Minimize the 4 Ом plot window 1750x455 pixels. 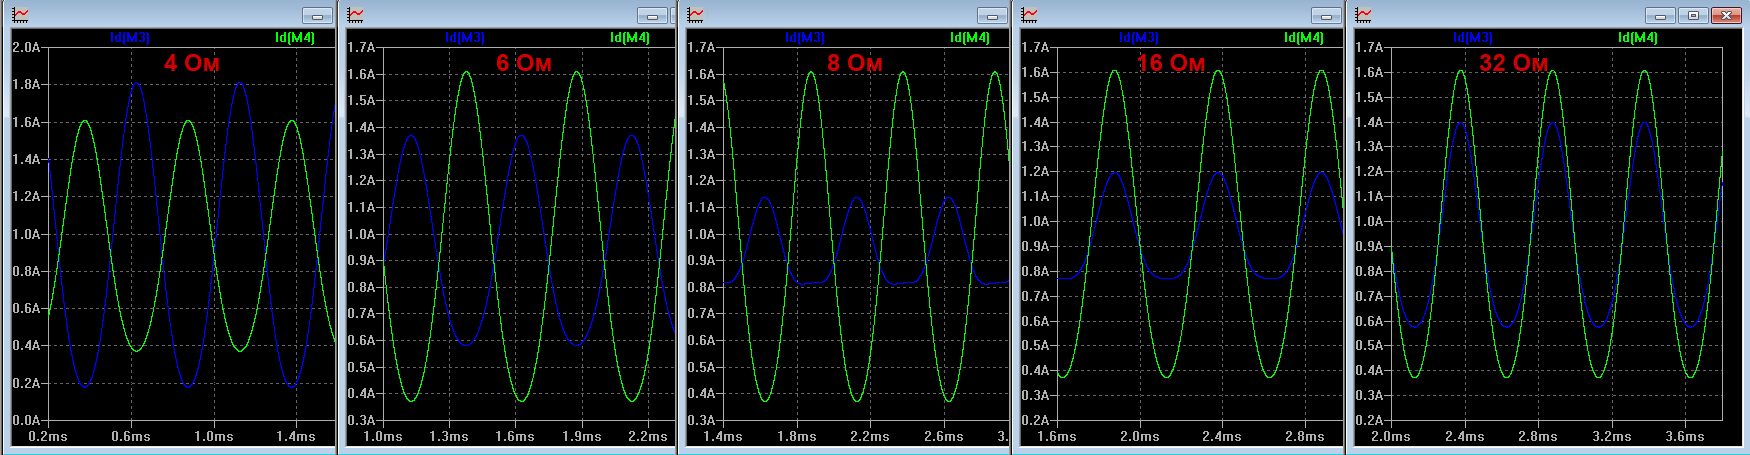317,16
